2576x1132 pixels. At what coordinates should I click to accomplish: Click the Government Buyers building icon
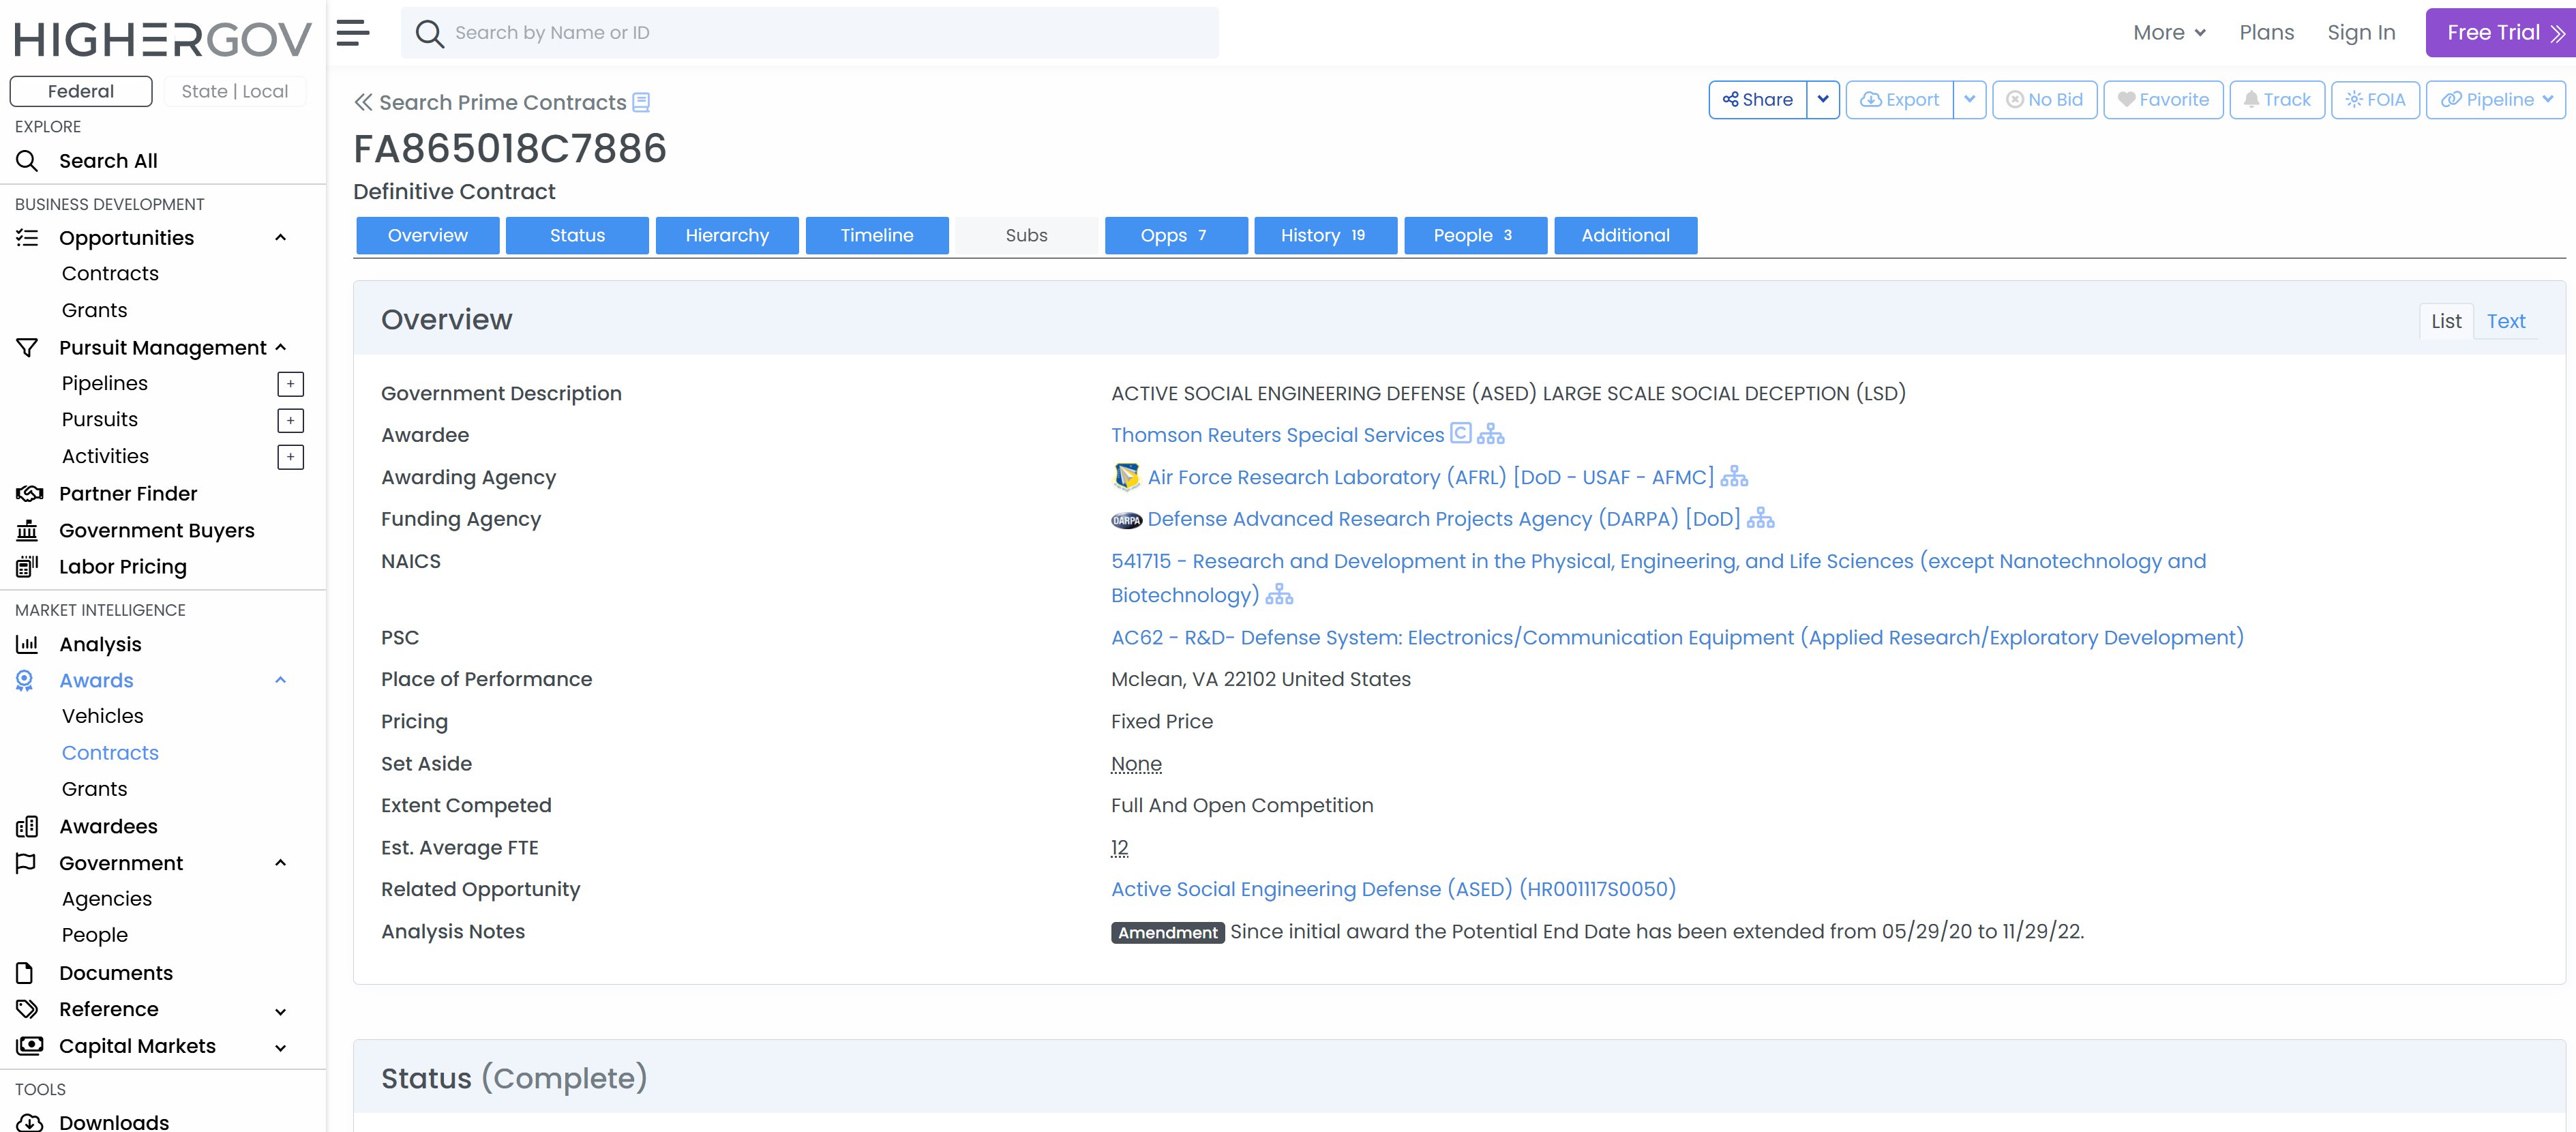[27, 530]
